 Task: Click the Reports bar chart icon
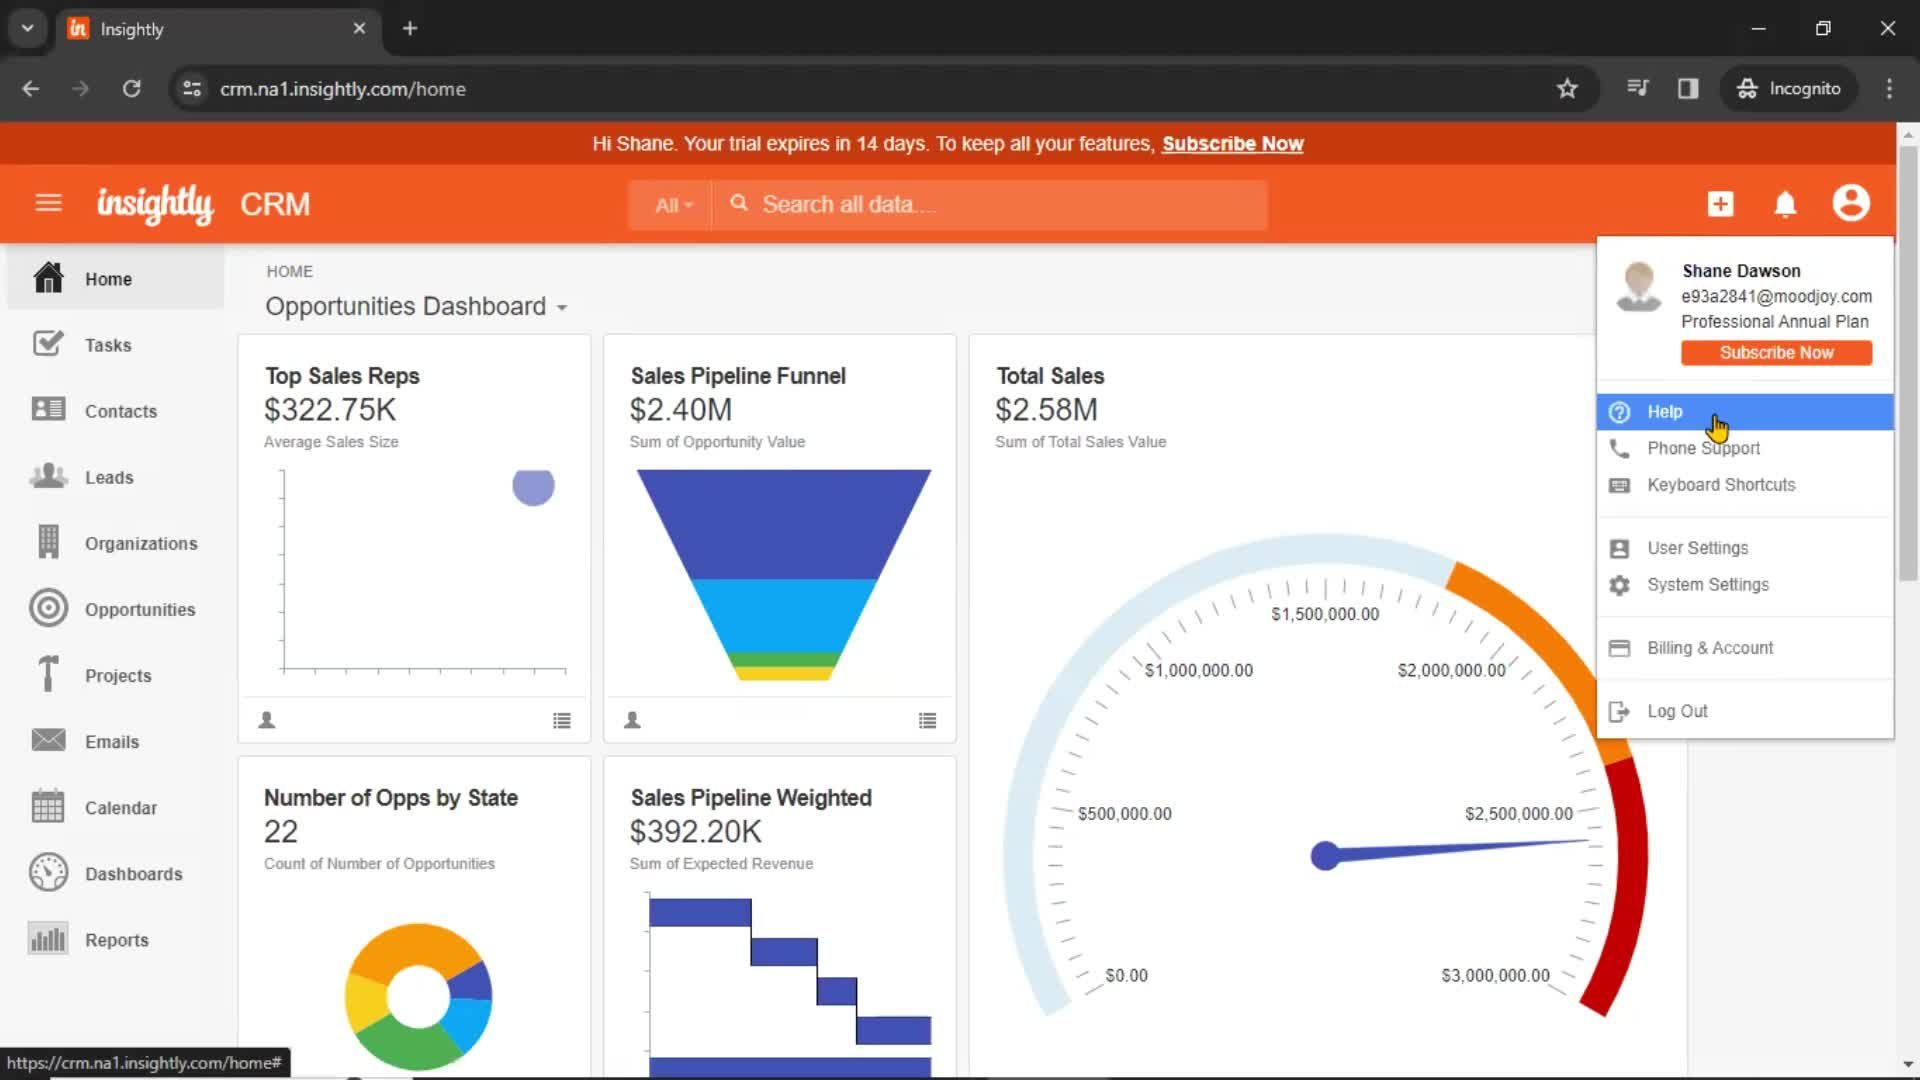(48, 938)
